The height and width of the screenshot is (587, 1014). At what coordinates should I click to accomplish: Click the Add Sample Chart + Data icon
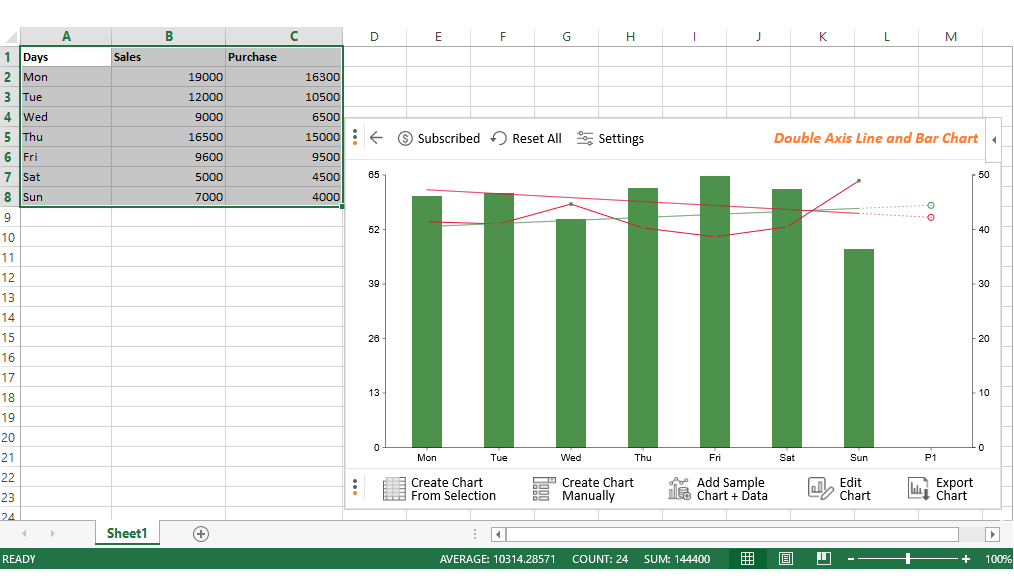coord(679,489)
